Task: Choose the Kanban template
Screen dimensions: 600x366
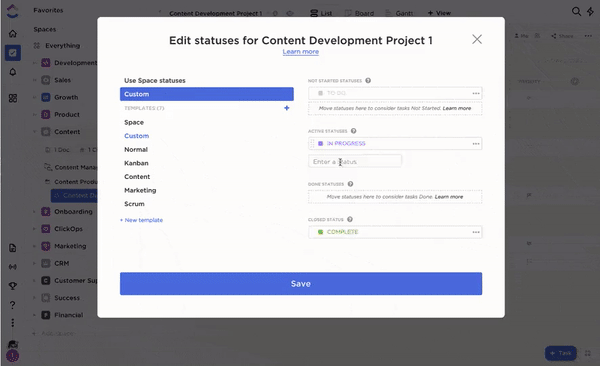Action: (x=136, y=163)
